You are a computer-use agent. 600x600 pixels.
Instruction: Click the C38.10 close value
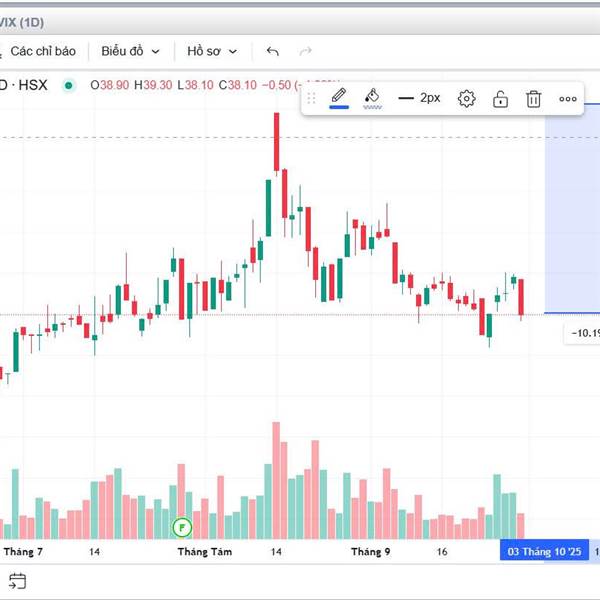click(x=238, y=85)
